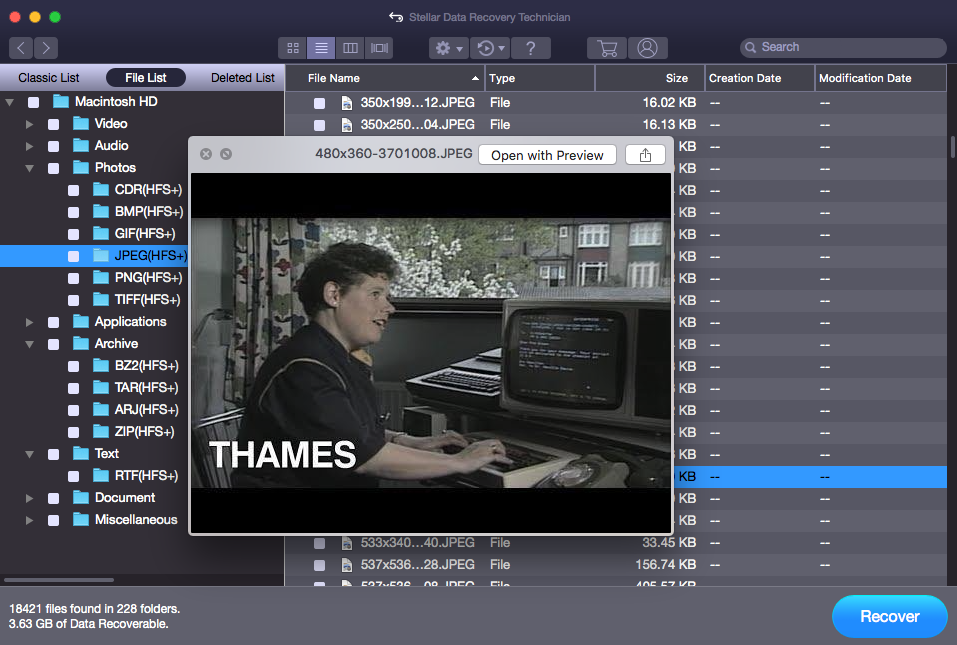Click the RTF(HFS+) folder icon
Screen dimensions: 957x645
(x=101, y=475)
